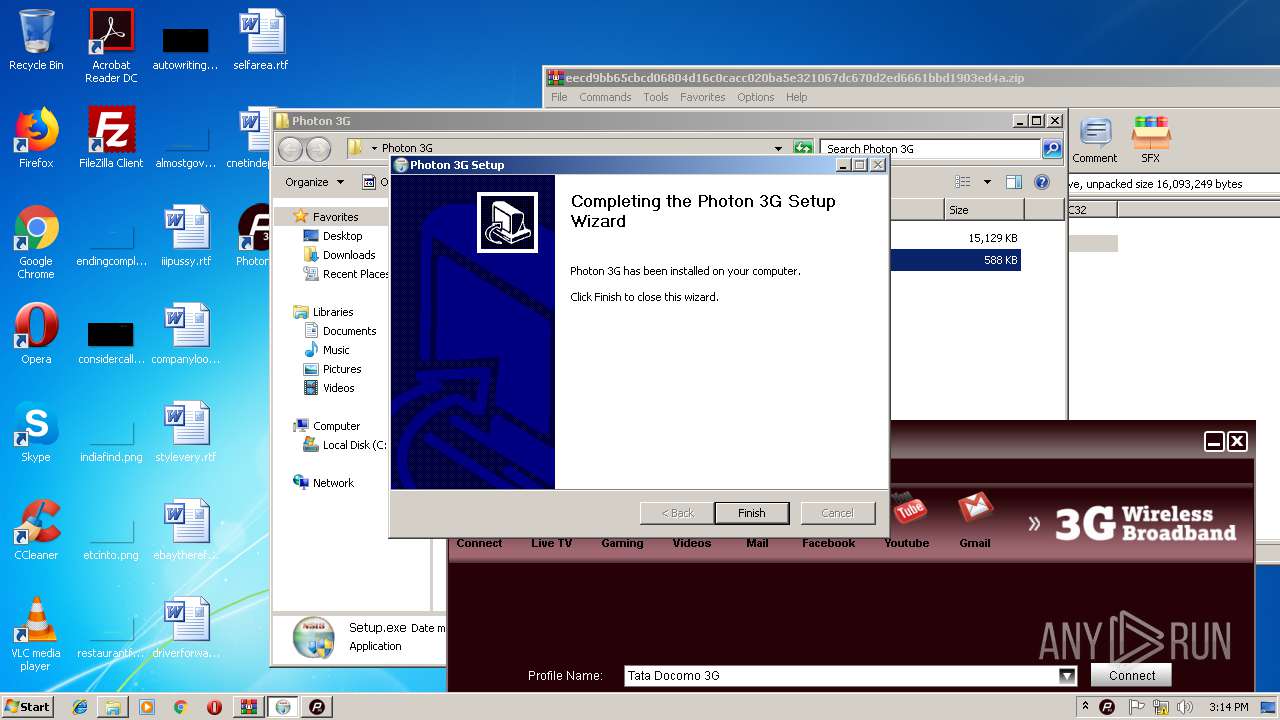Select Favorites in Explorer navigation pane

335,217
